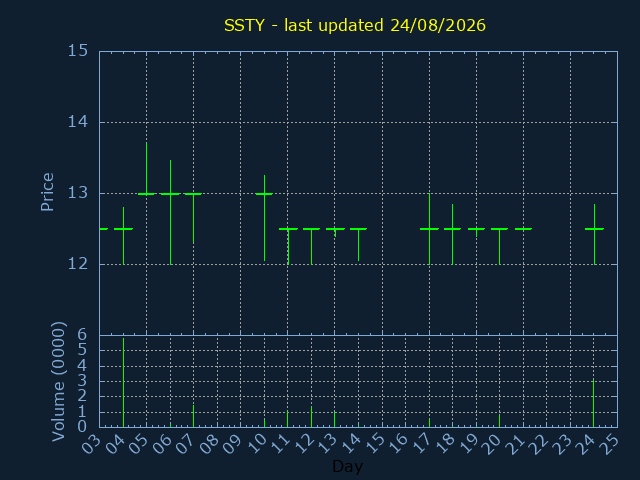Click the day 25 axis label
The width and height of the screenshot is (640, 480).
tap(609, 444)
